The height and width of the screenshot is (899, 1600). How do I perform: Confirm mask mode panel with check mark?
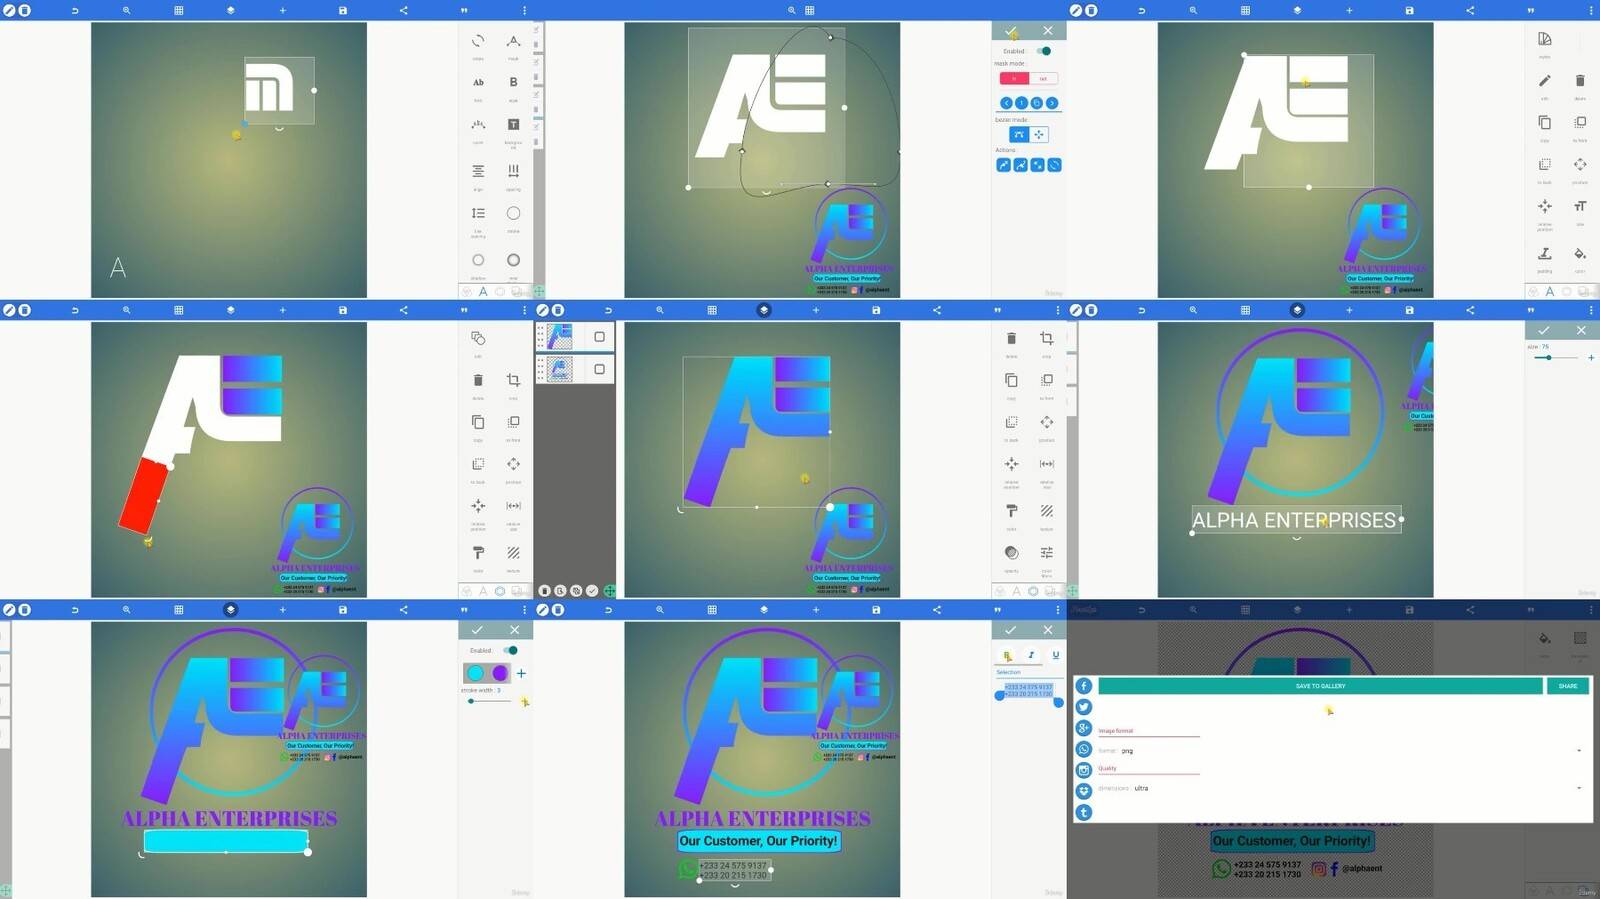coord(1011,31)
